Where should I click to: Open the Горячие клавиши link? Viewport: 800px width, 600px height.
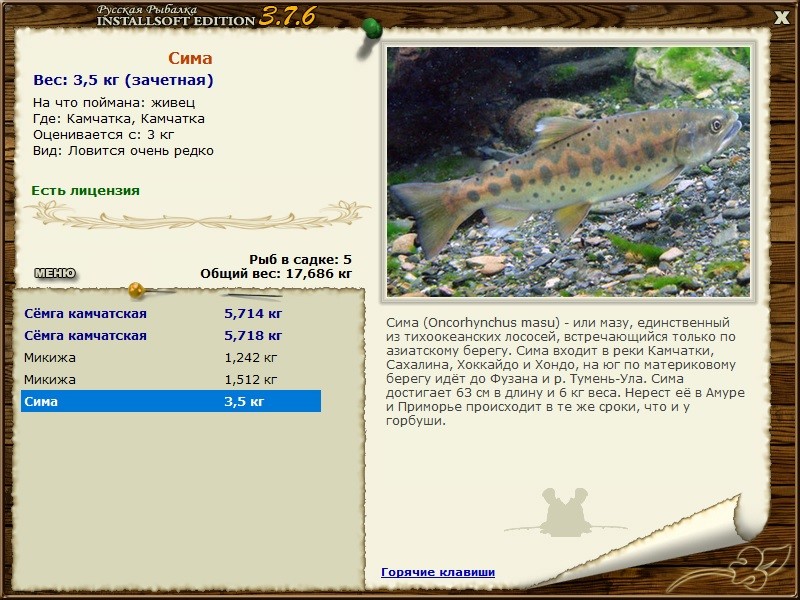click(x=438, y=572)
